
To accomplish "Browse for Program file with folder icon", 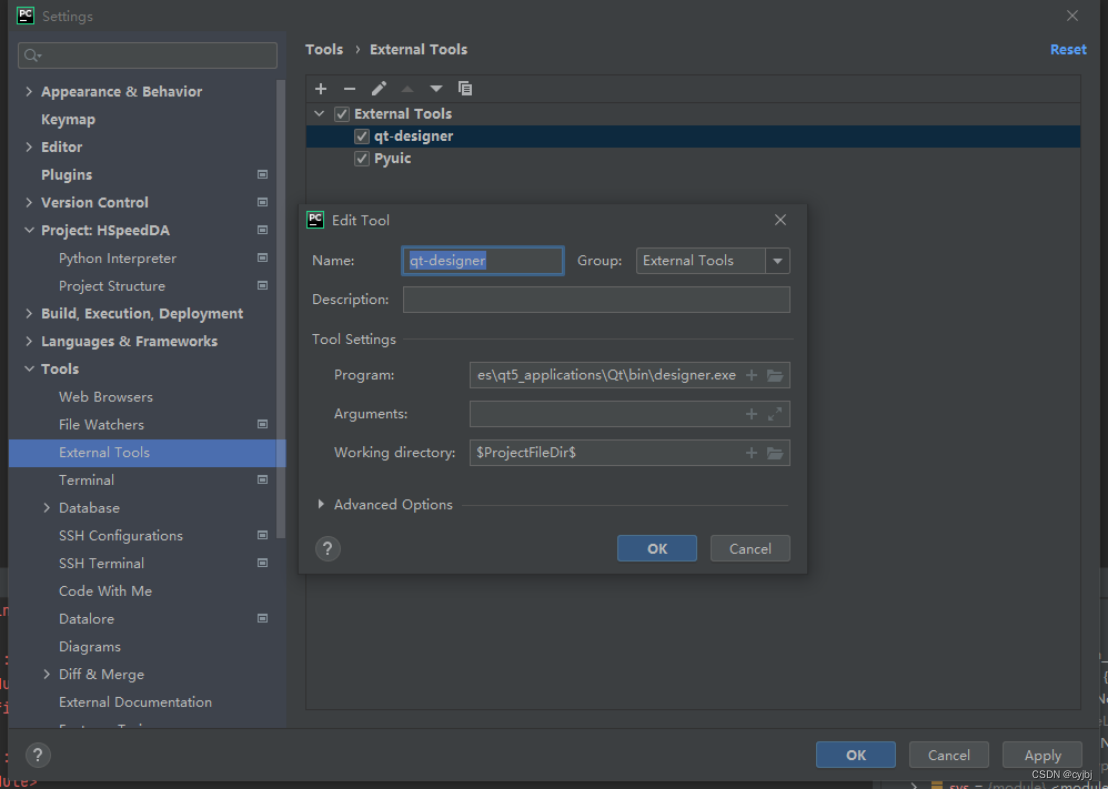I will [x=774, y=375].
